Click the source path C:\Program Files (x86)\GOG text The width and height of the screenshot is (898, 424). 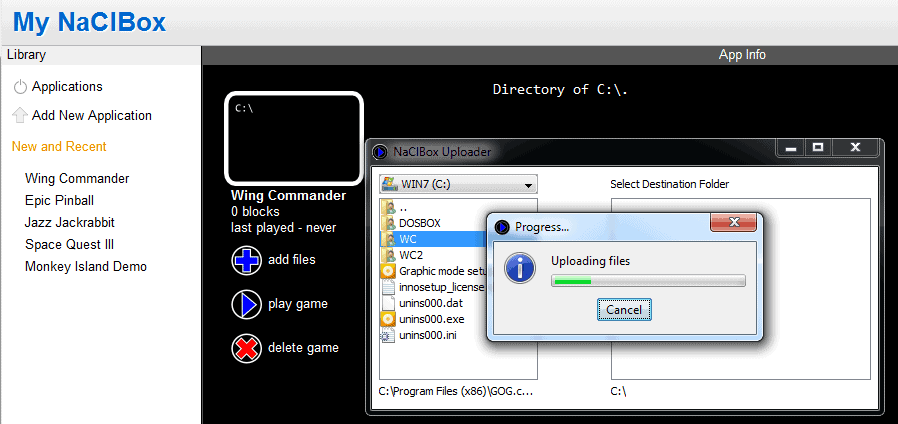[x=456, y=392]
